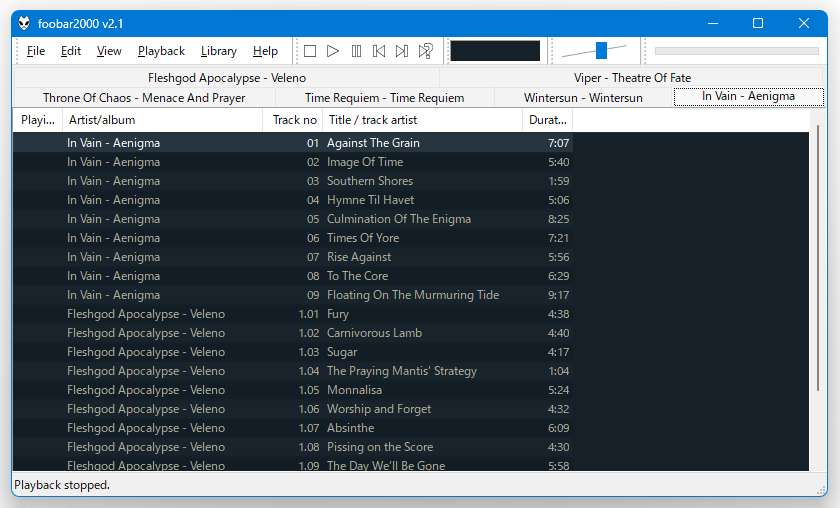Screen dimensions: 840x508
Task: Click the Playback stopped status text
Action: (x=62, y=485)
